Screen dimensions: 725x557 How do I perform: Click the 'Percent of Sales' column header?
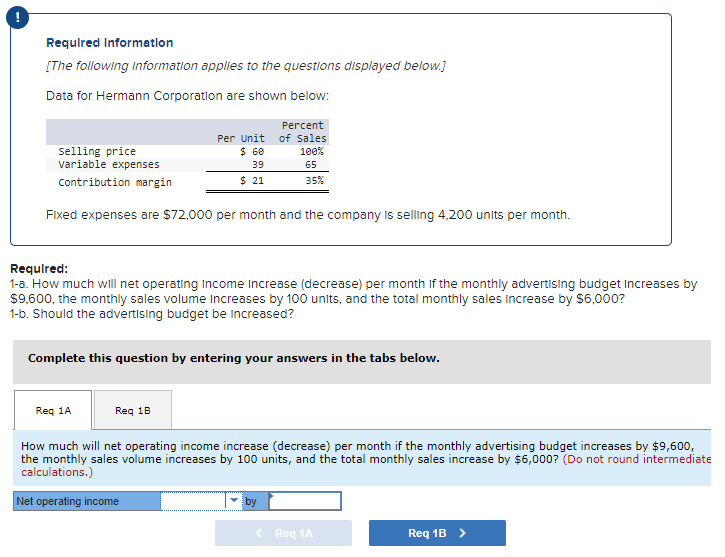(303, 132)
